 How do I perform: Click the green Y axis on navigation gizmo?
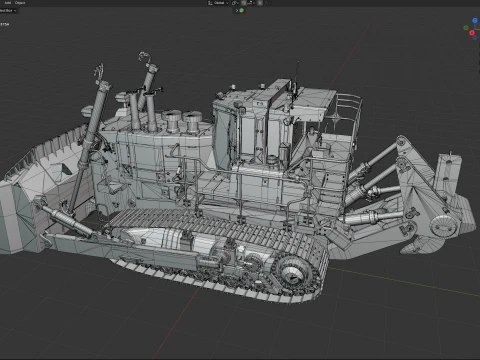[466, 28]
